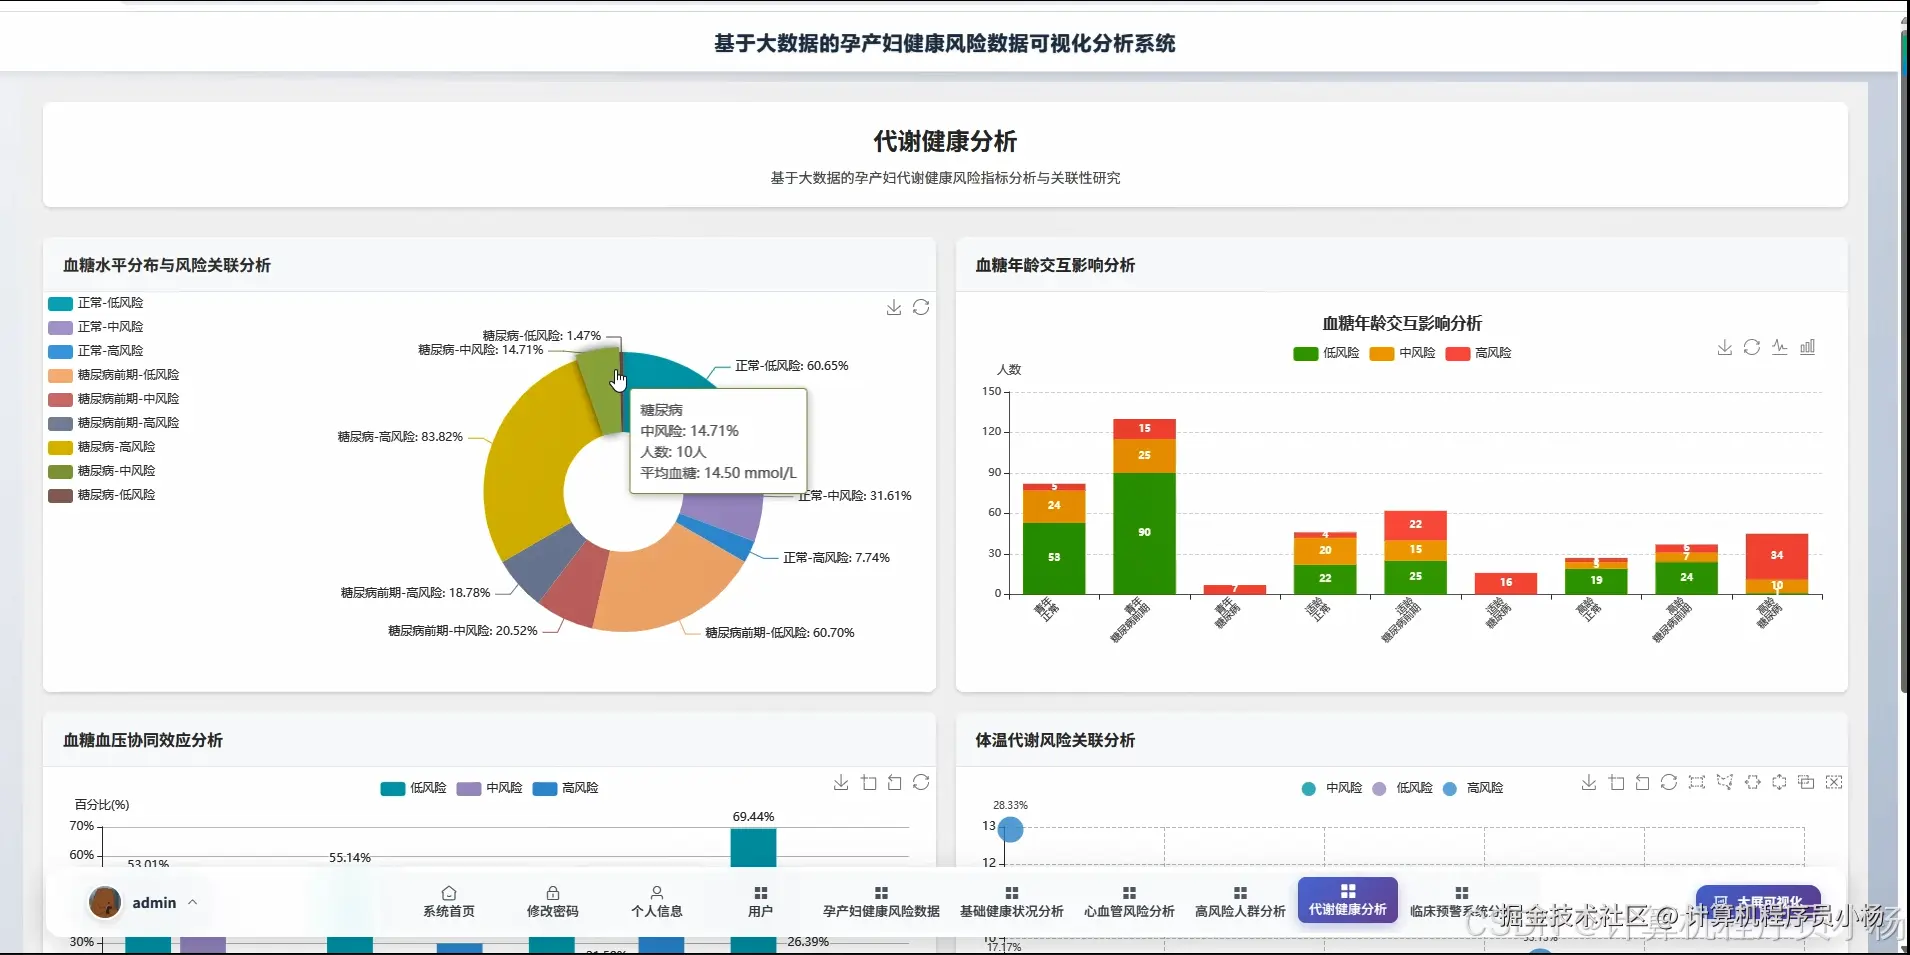Save the age interaction bar chart image
This screenshot has width=1910, height=955.
pos(1725,347)
